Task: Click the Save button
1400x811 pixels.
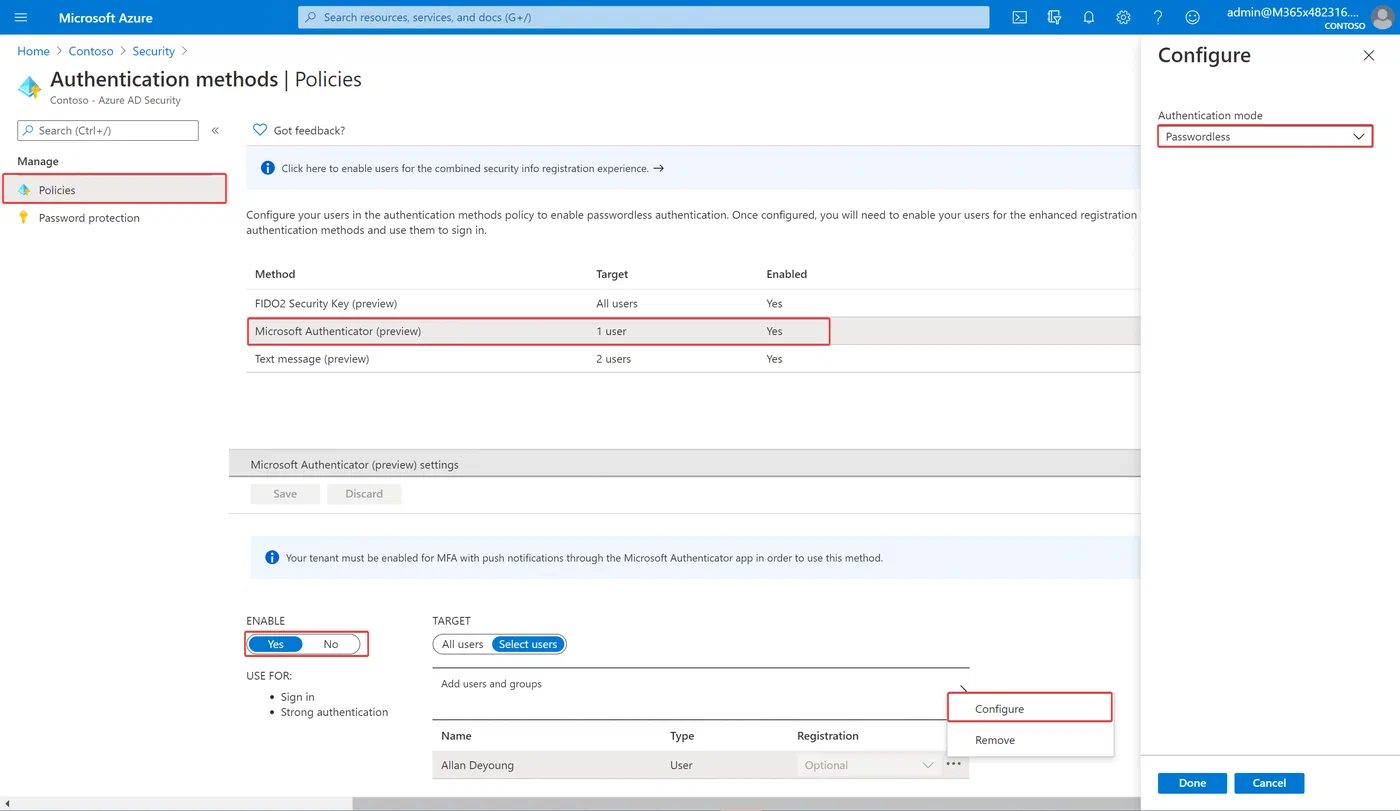Action: (285, 494)
